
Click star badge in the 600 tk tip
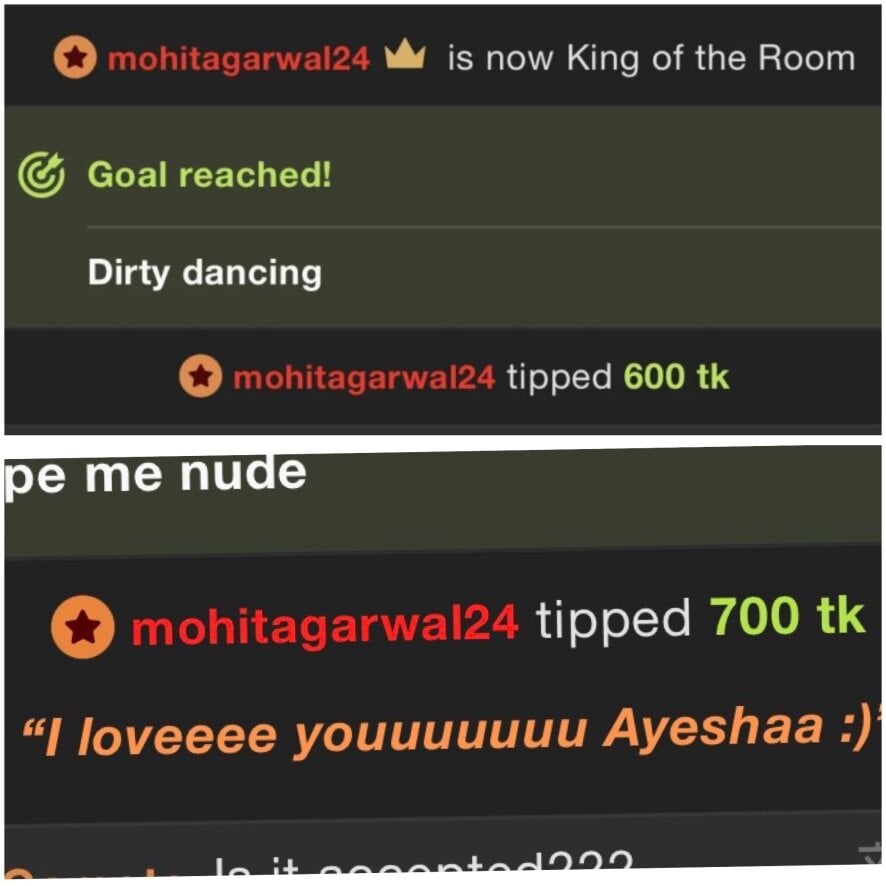[x=201, y=376]
